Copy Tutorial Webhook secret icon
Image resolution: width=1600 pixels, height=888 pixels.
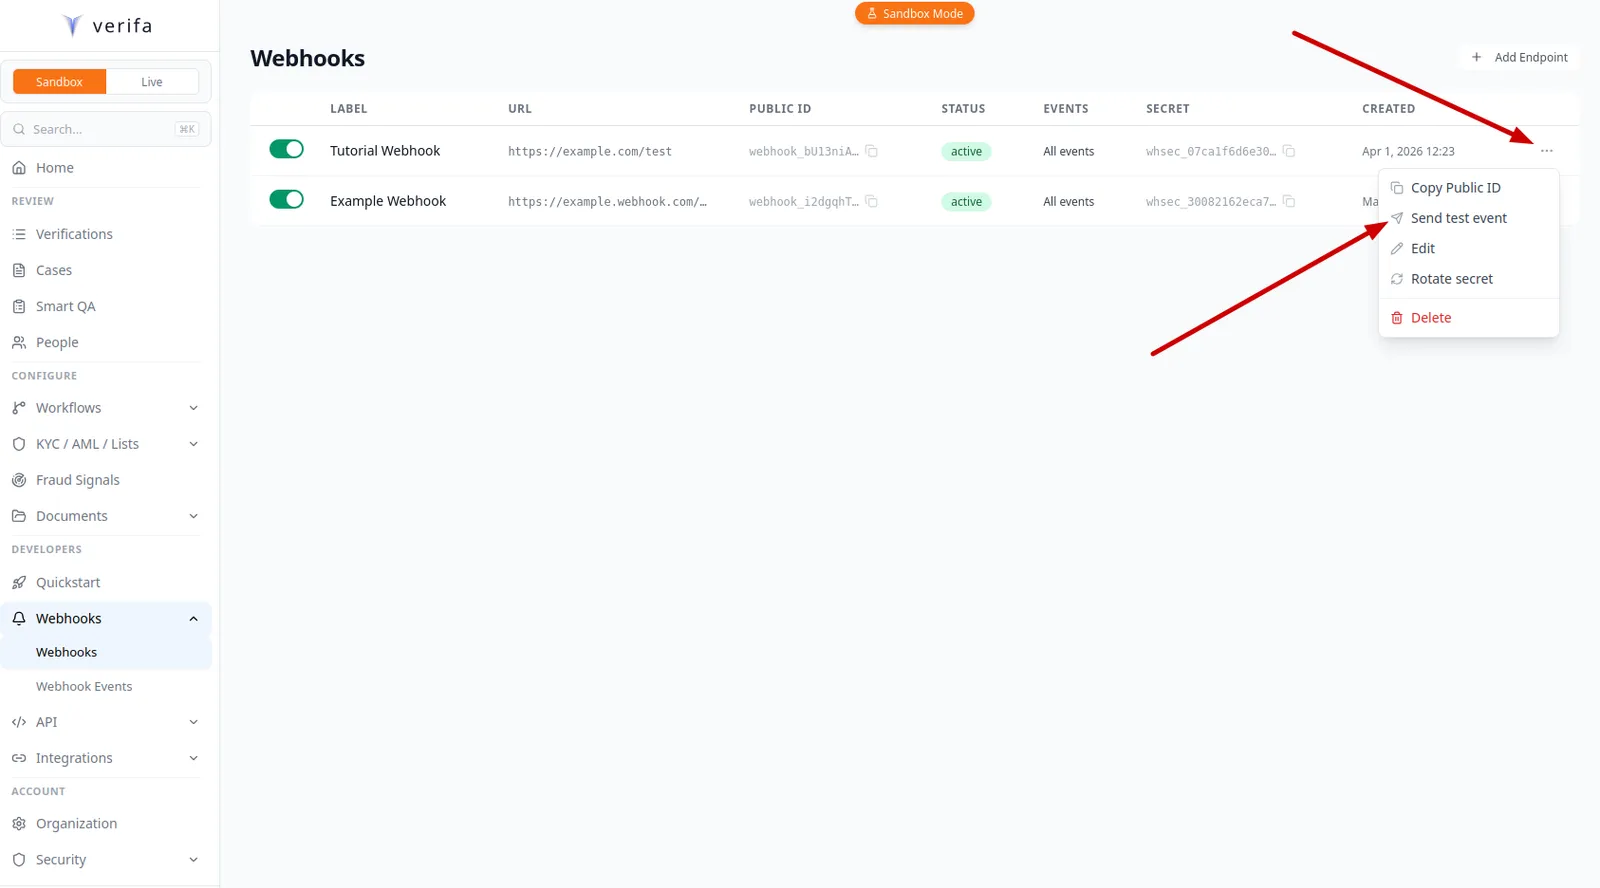[x=1289, y=151]
